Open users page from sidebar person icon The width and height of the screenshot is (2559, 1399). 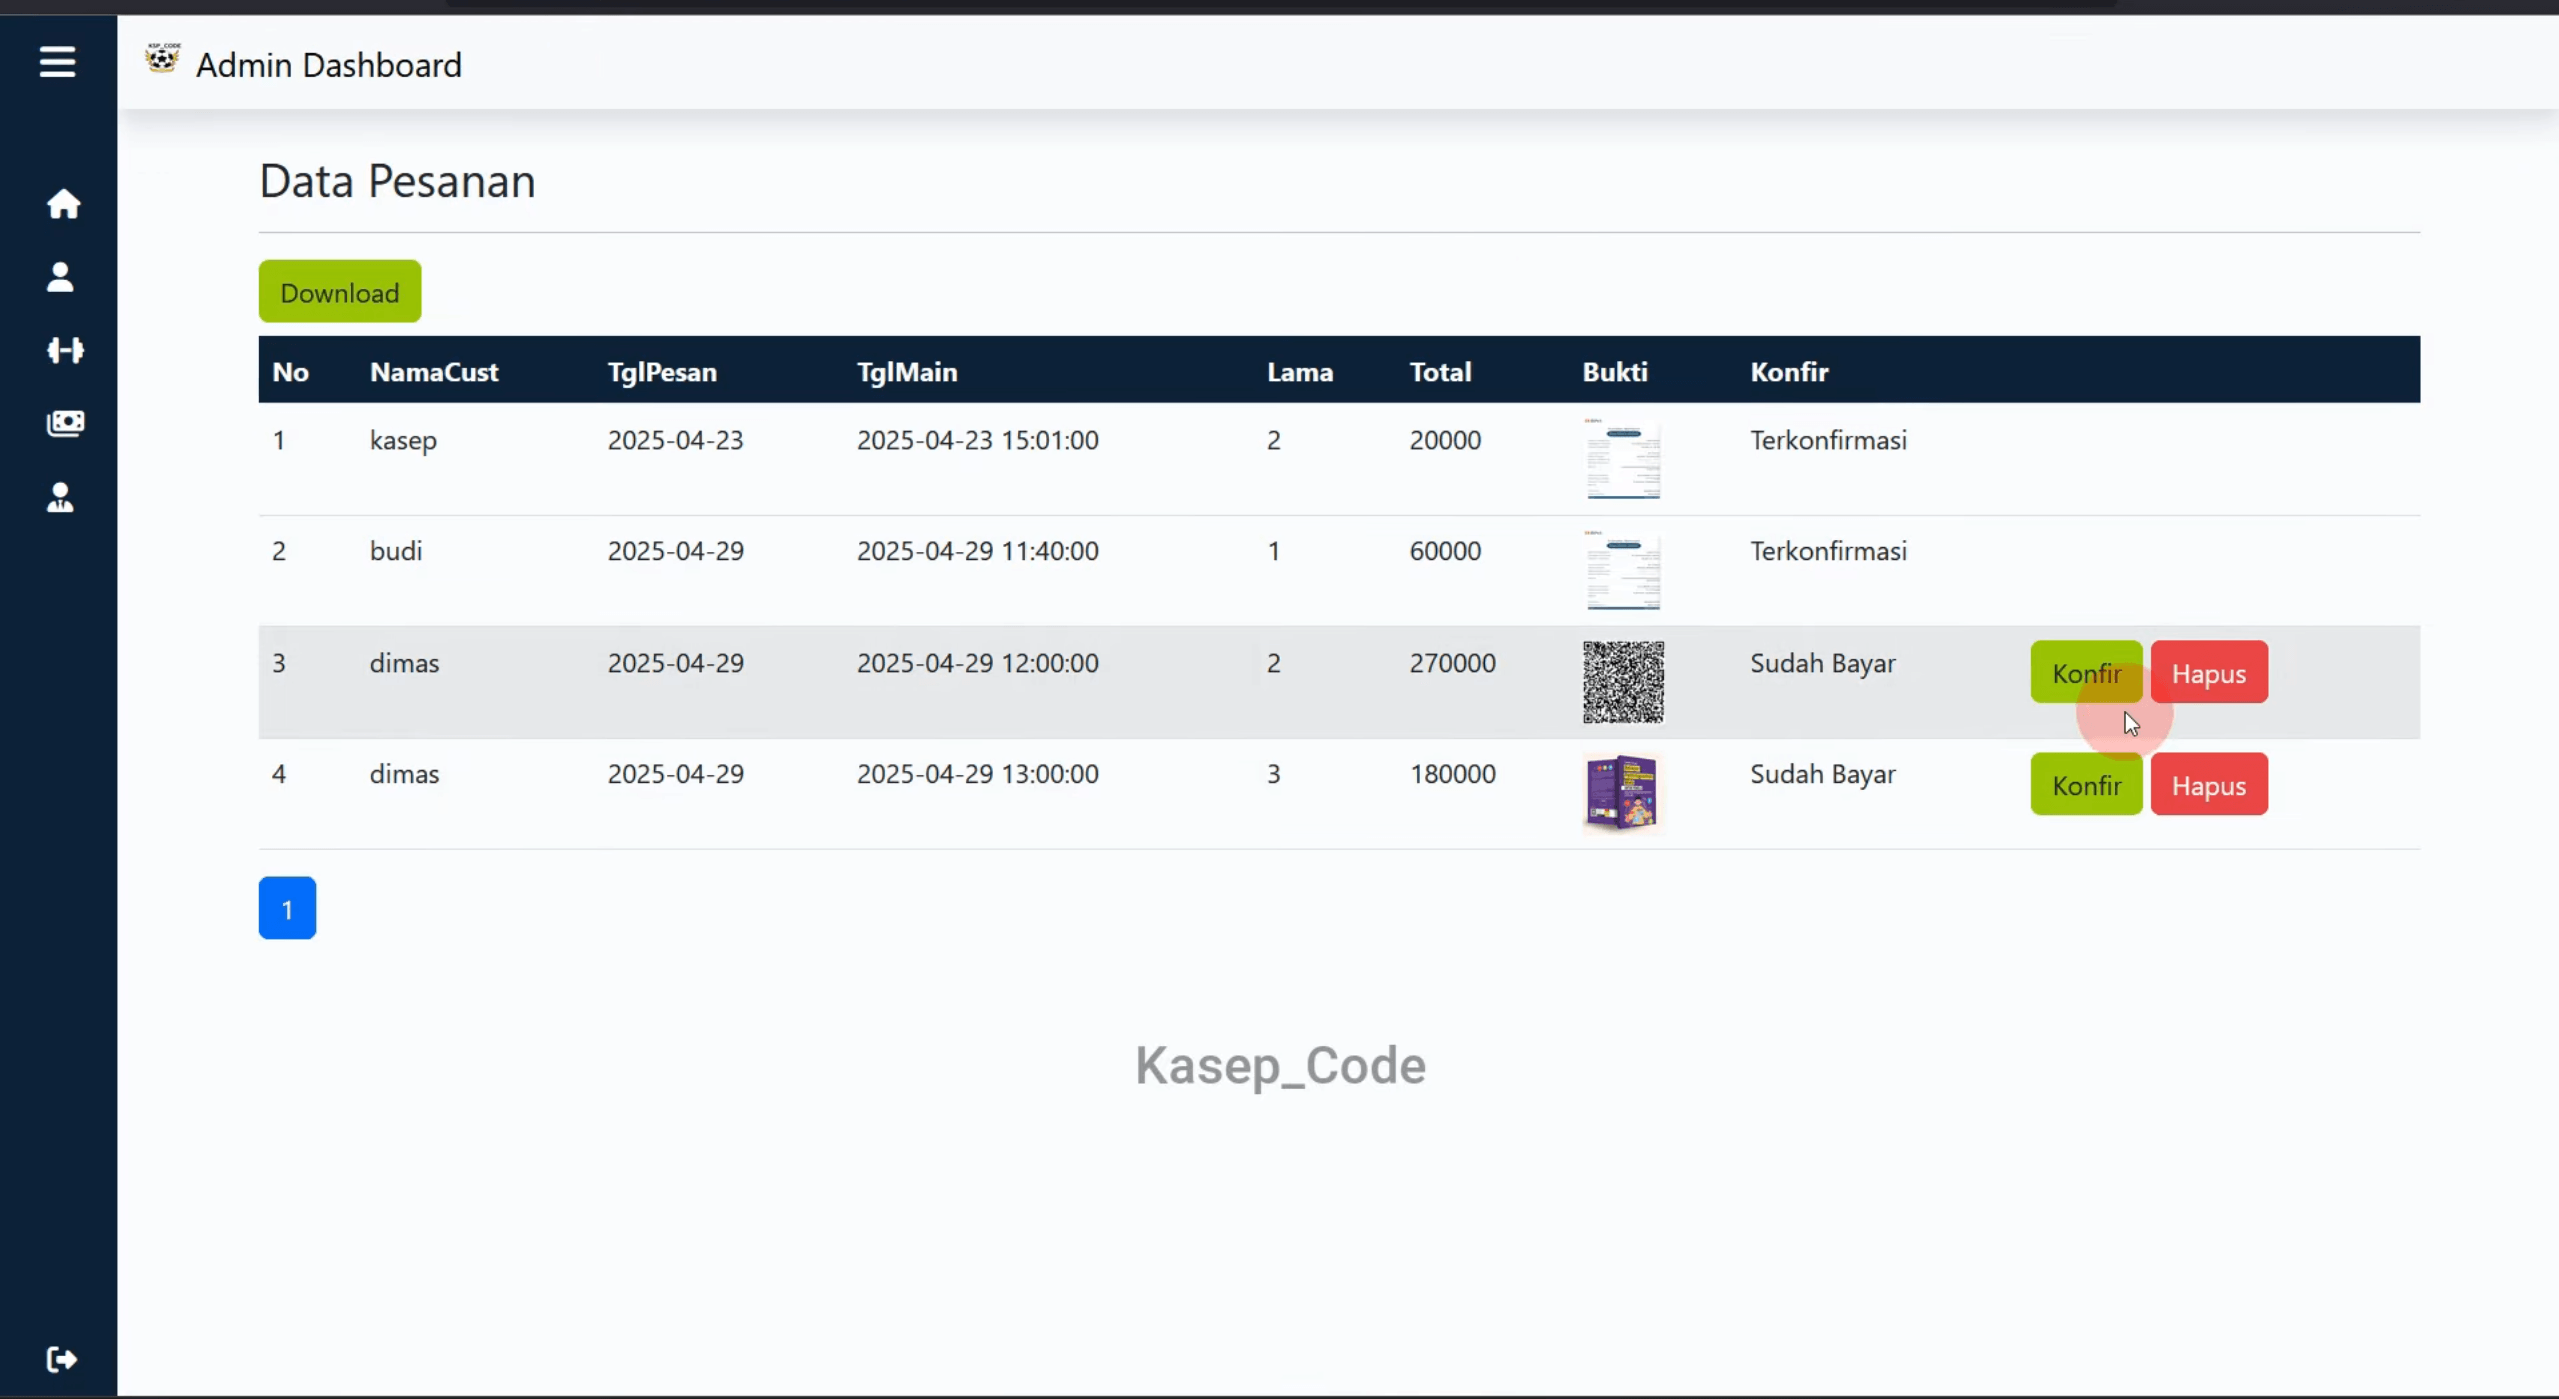pyautogui.click(x=60, y=277)
